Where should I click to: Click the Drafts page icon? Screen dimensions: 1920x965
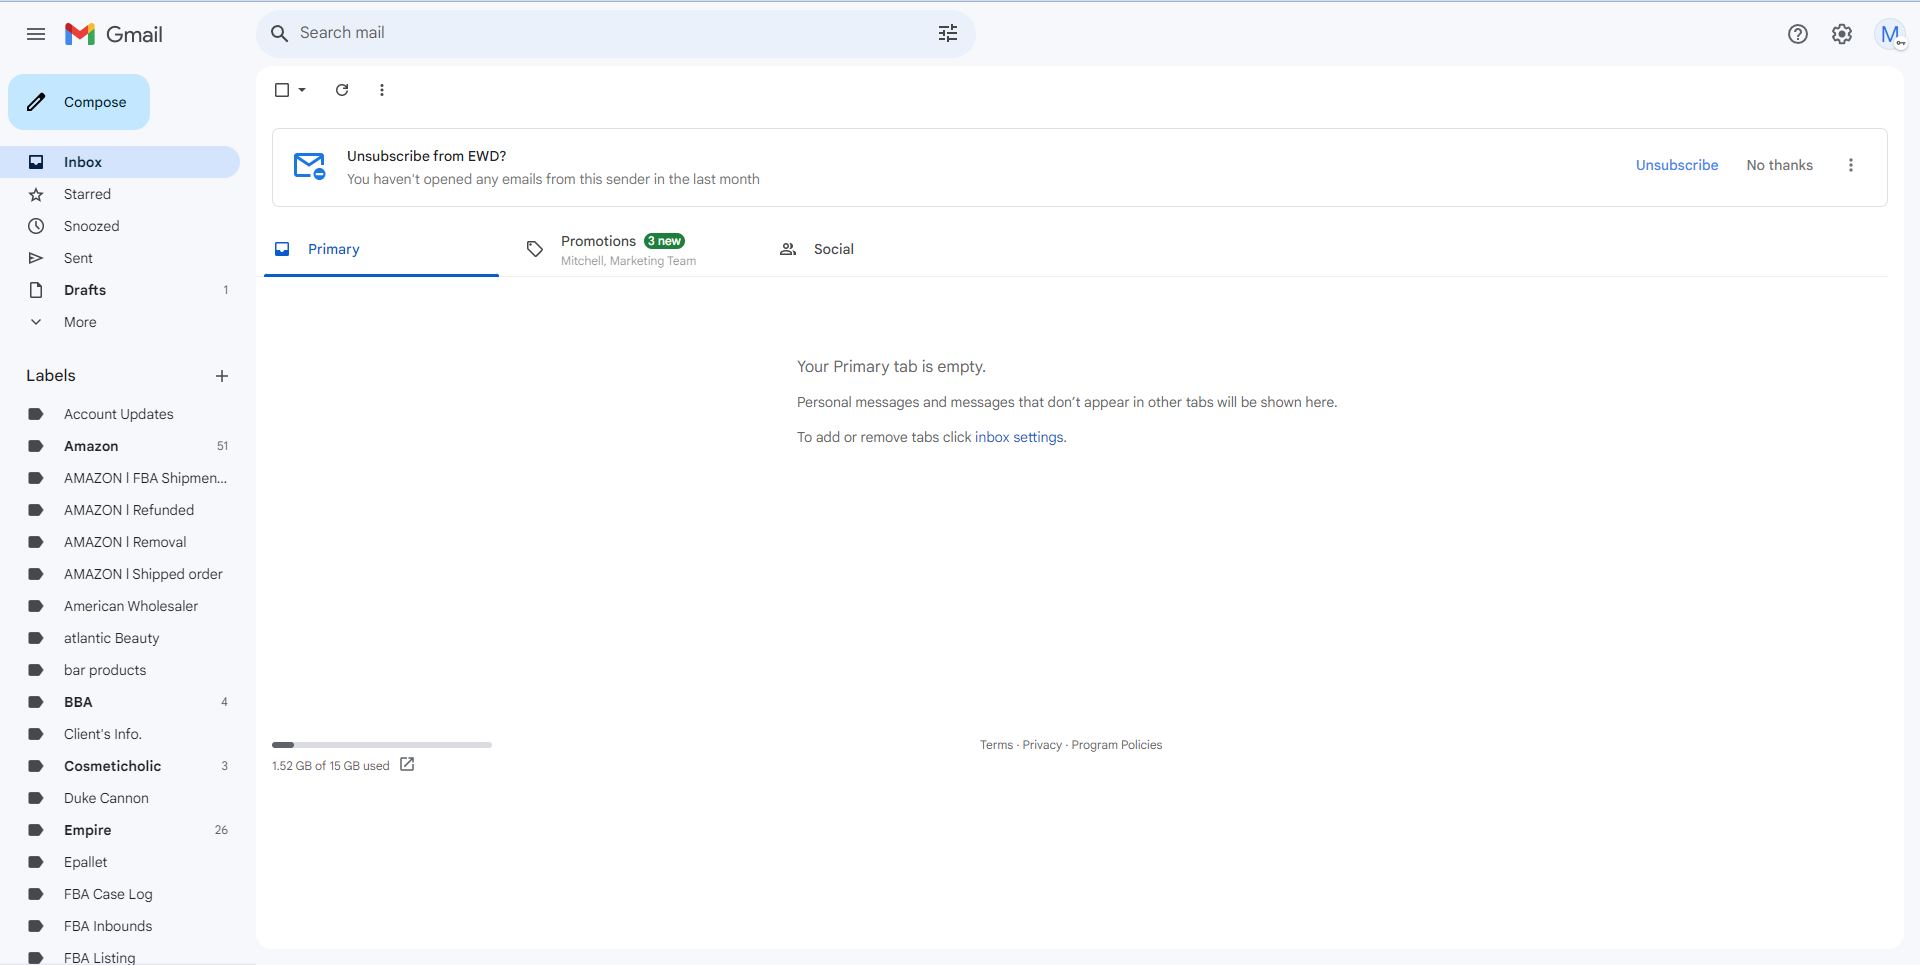click(x=36, y=290)
